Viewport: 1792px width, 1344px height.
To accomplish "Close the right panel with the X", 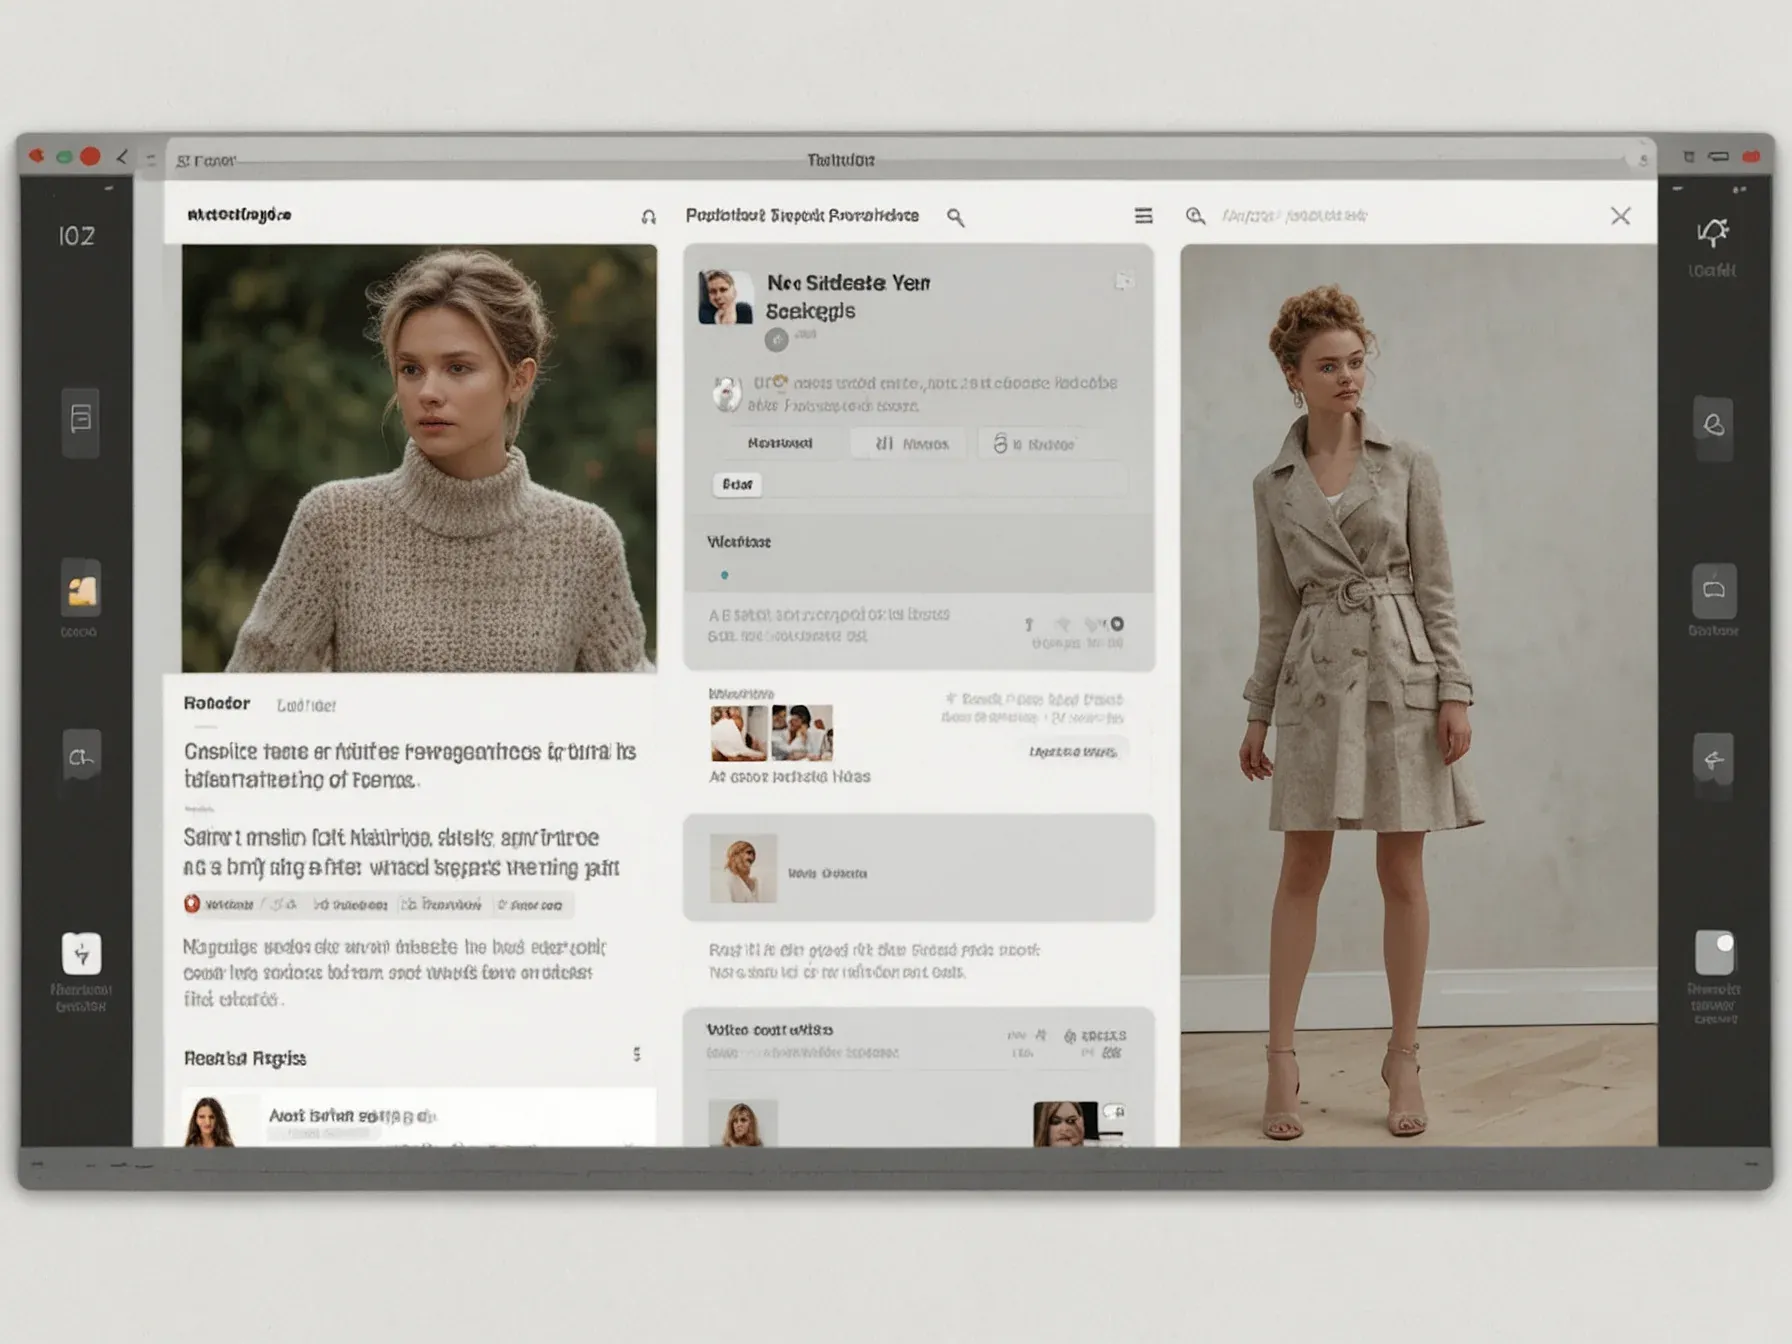I will [x=1620, y=216].
